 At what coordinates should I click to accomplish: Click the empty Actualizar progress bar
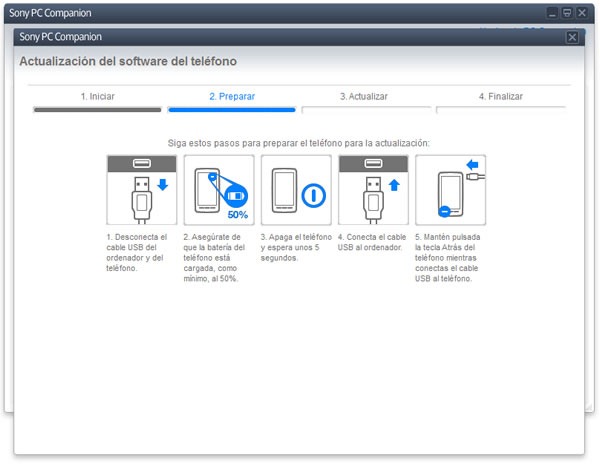(x=366, y=110)
